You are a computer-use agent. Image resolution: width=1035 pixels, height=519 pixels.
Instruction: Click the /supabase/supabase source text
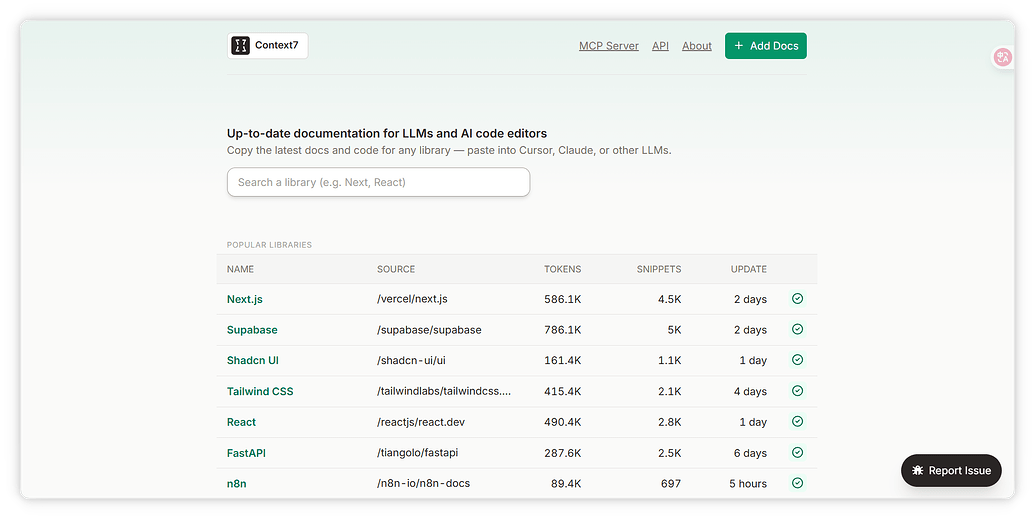pyautogui.click(x=429, y=329)
